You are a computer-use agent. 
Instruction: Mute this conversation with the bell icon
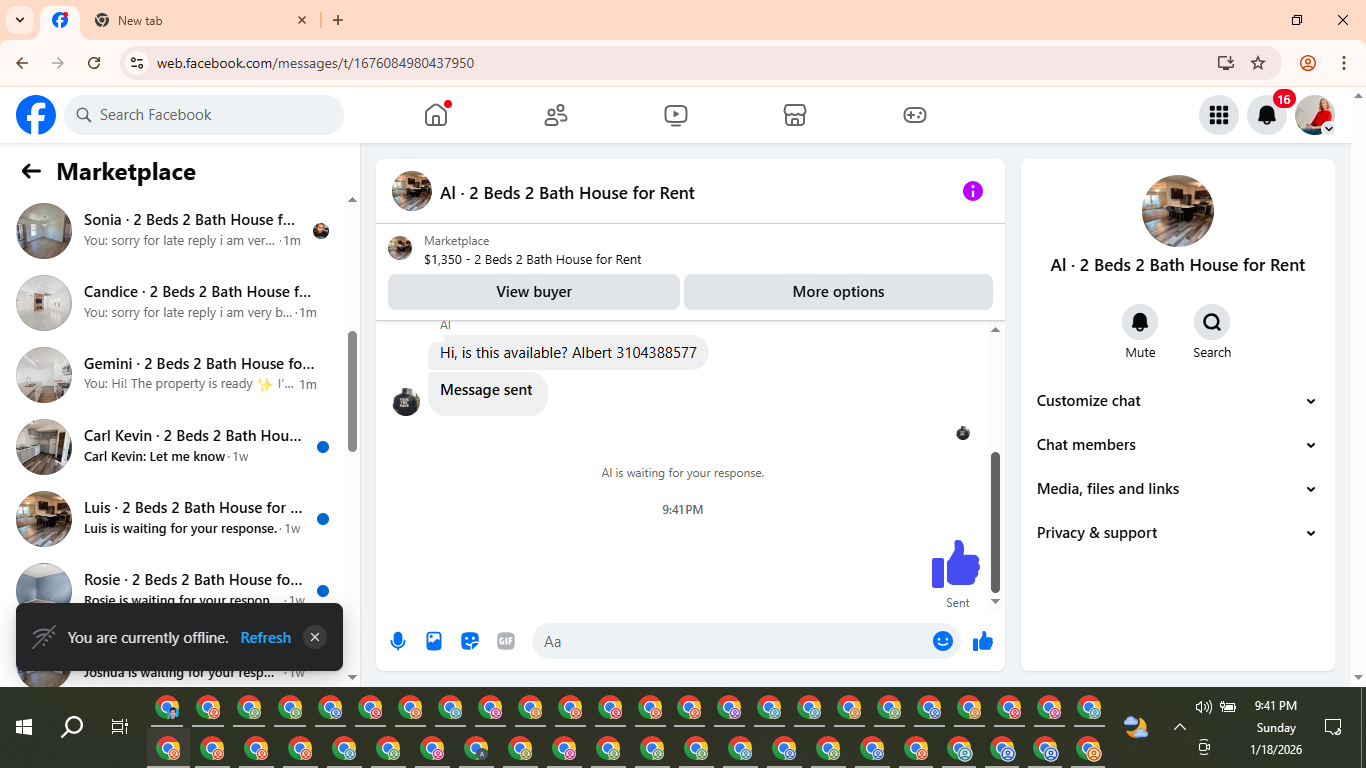tap(1140, 322)
